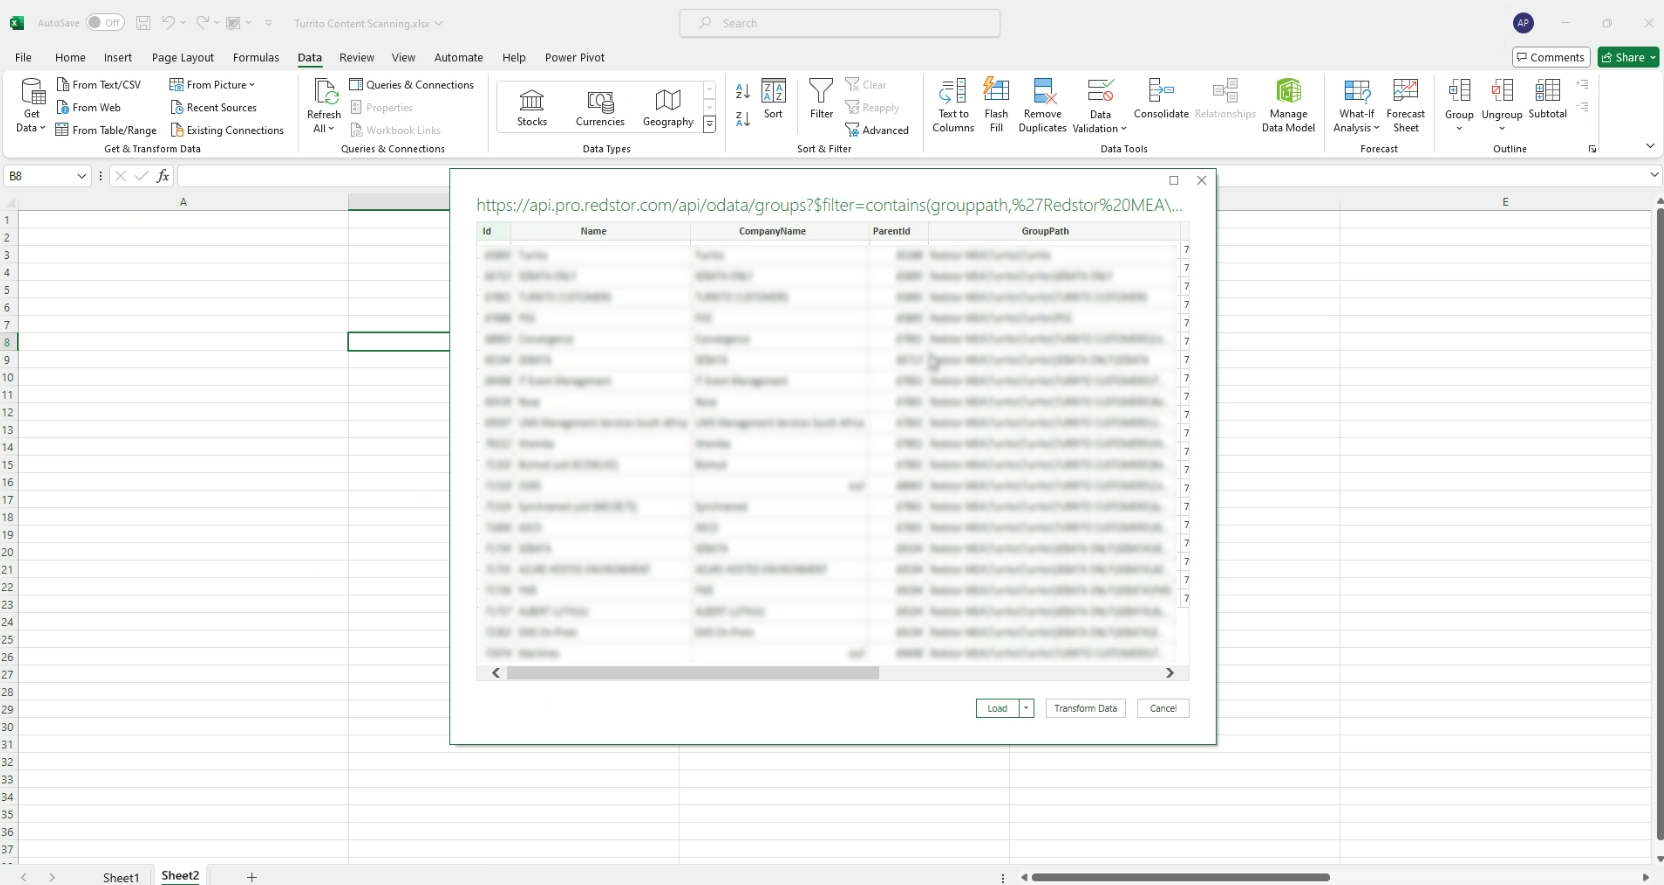Open Queries & Connections pane
Image resolution: width=1664 pixels, height=885 pixels.
(x=411, y=85)
